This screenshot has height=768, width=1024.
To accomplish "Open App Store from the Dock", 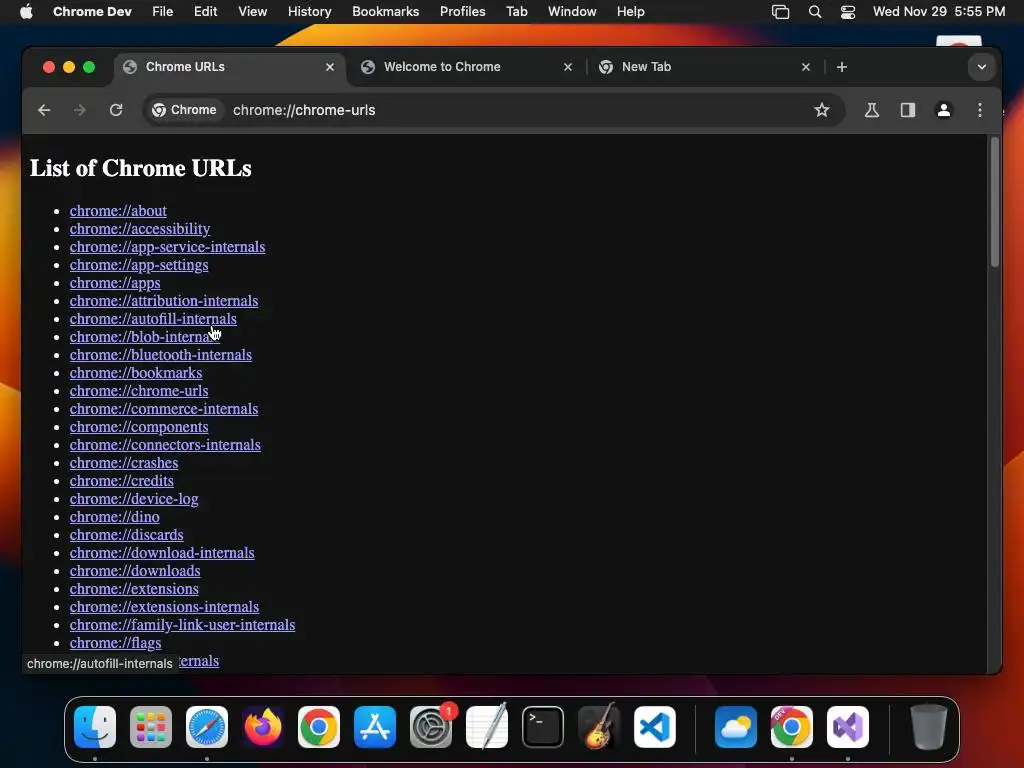I will 375,727.
